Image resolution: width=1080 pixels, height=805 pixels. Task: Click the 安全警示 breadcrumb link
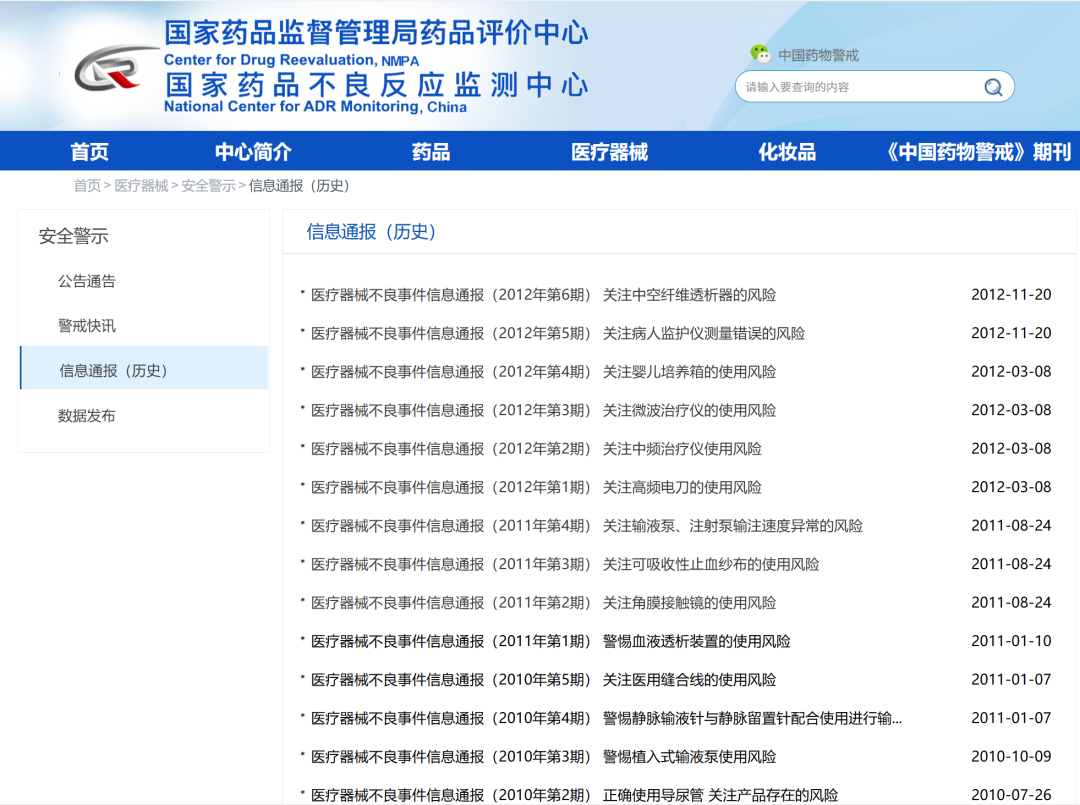click(x=209, y=186)
